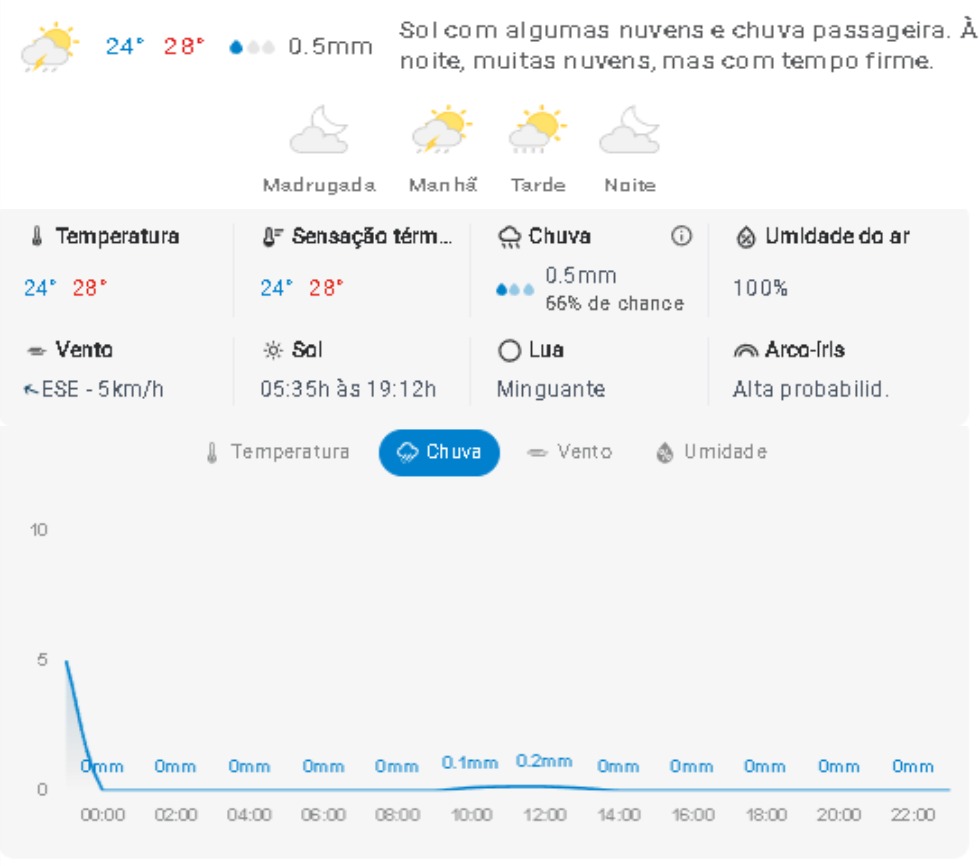Screen dimensions: 980x866
Task: Click the Manhã sun-and-storm weather icon
Action: (x=442, y=130)
